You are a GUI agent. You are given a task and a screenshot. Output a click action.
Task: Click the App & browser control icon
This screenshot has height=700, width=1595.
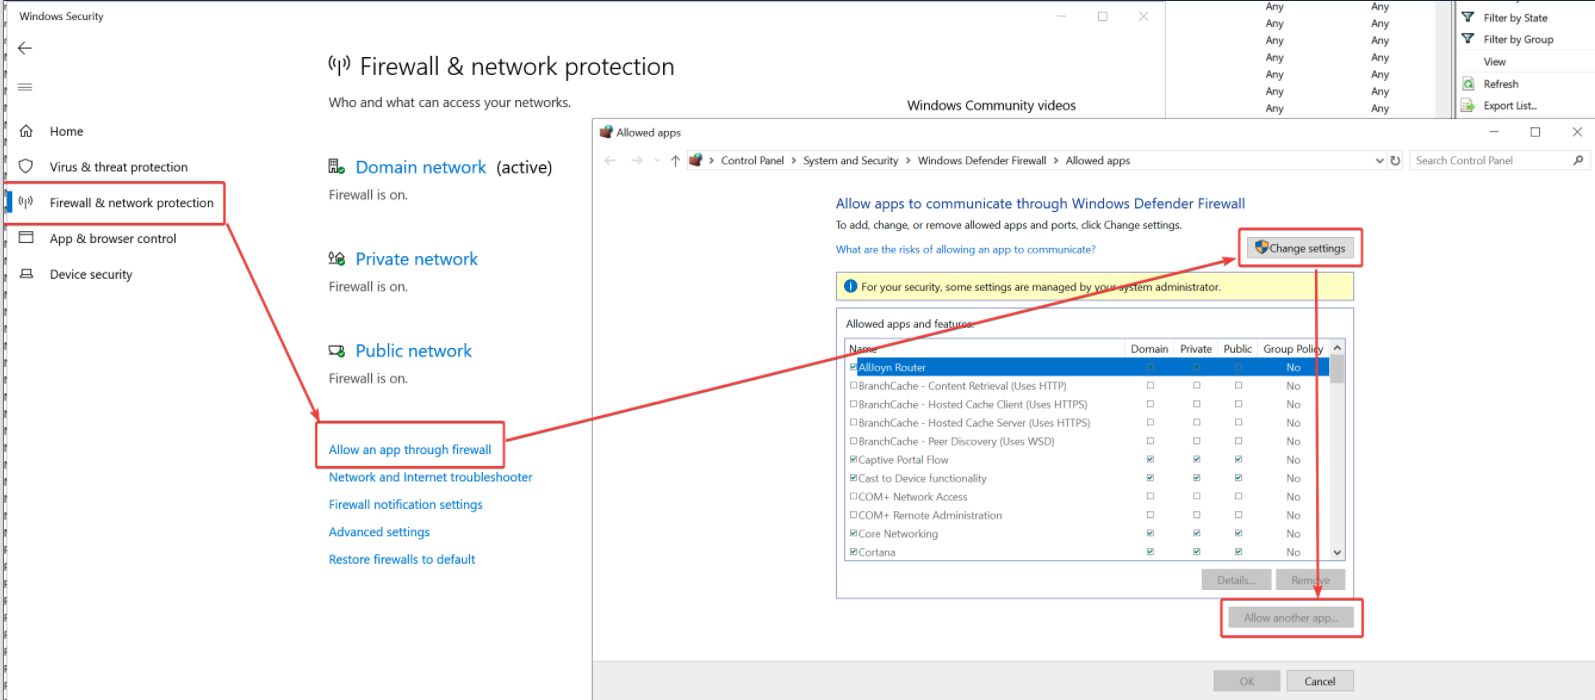pyautogui.click(x=26, y=238)
